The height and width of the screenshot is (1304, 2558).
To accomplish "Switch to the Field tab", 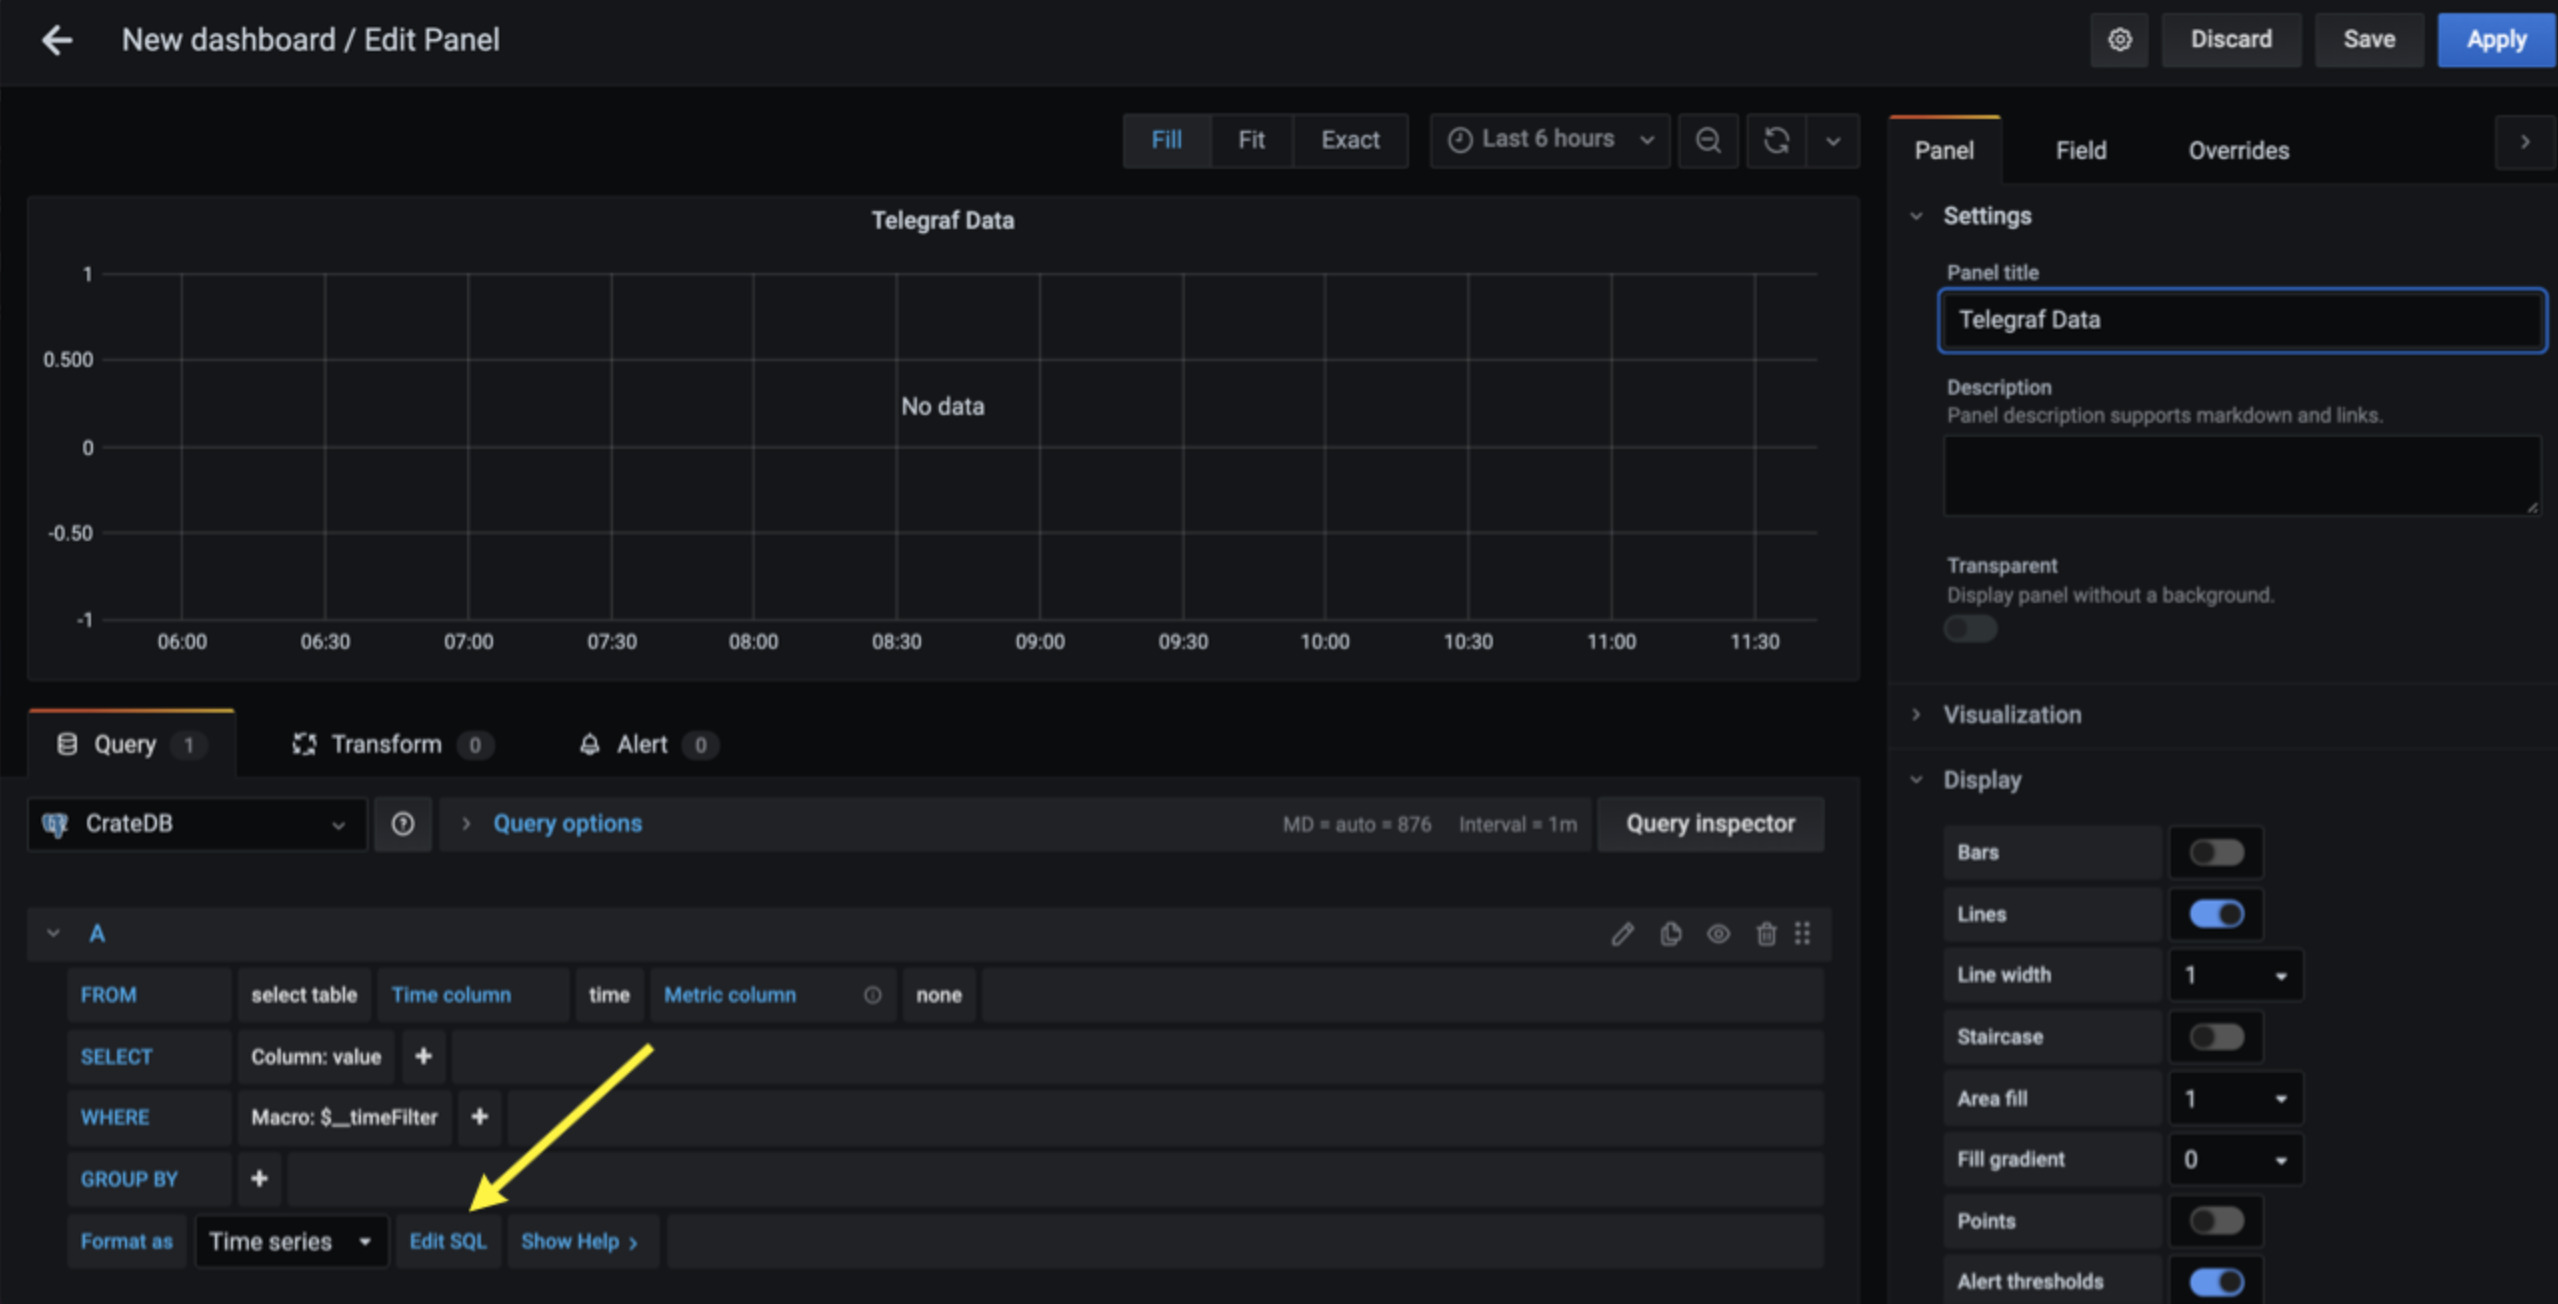I will pyautogui.click(x=2081, y=151).
